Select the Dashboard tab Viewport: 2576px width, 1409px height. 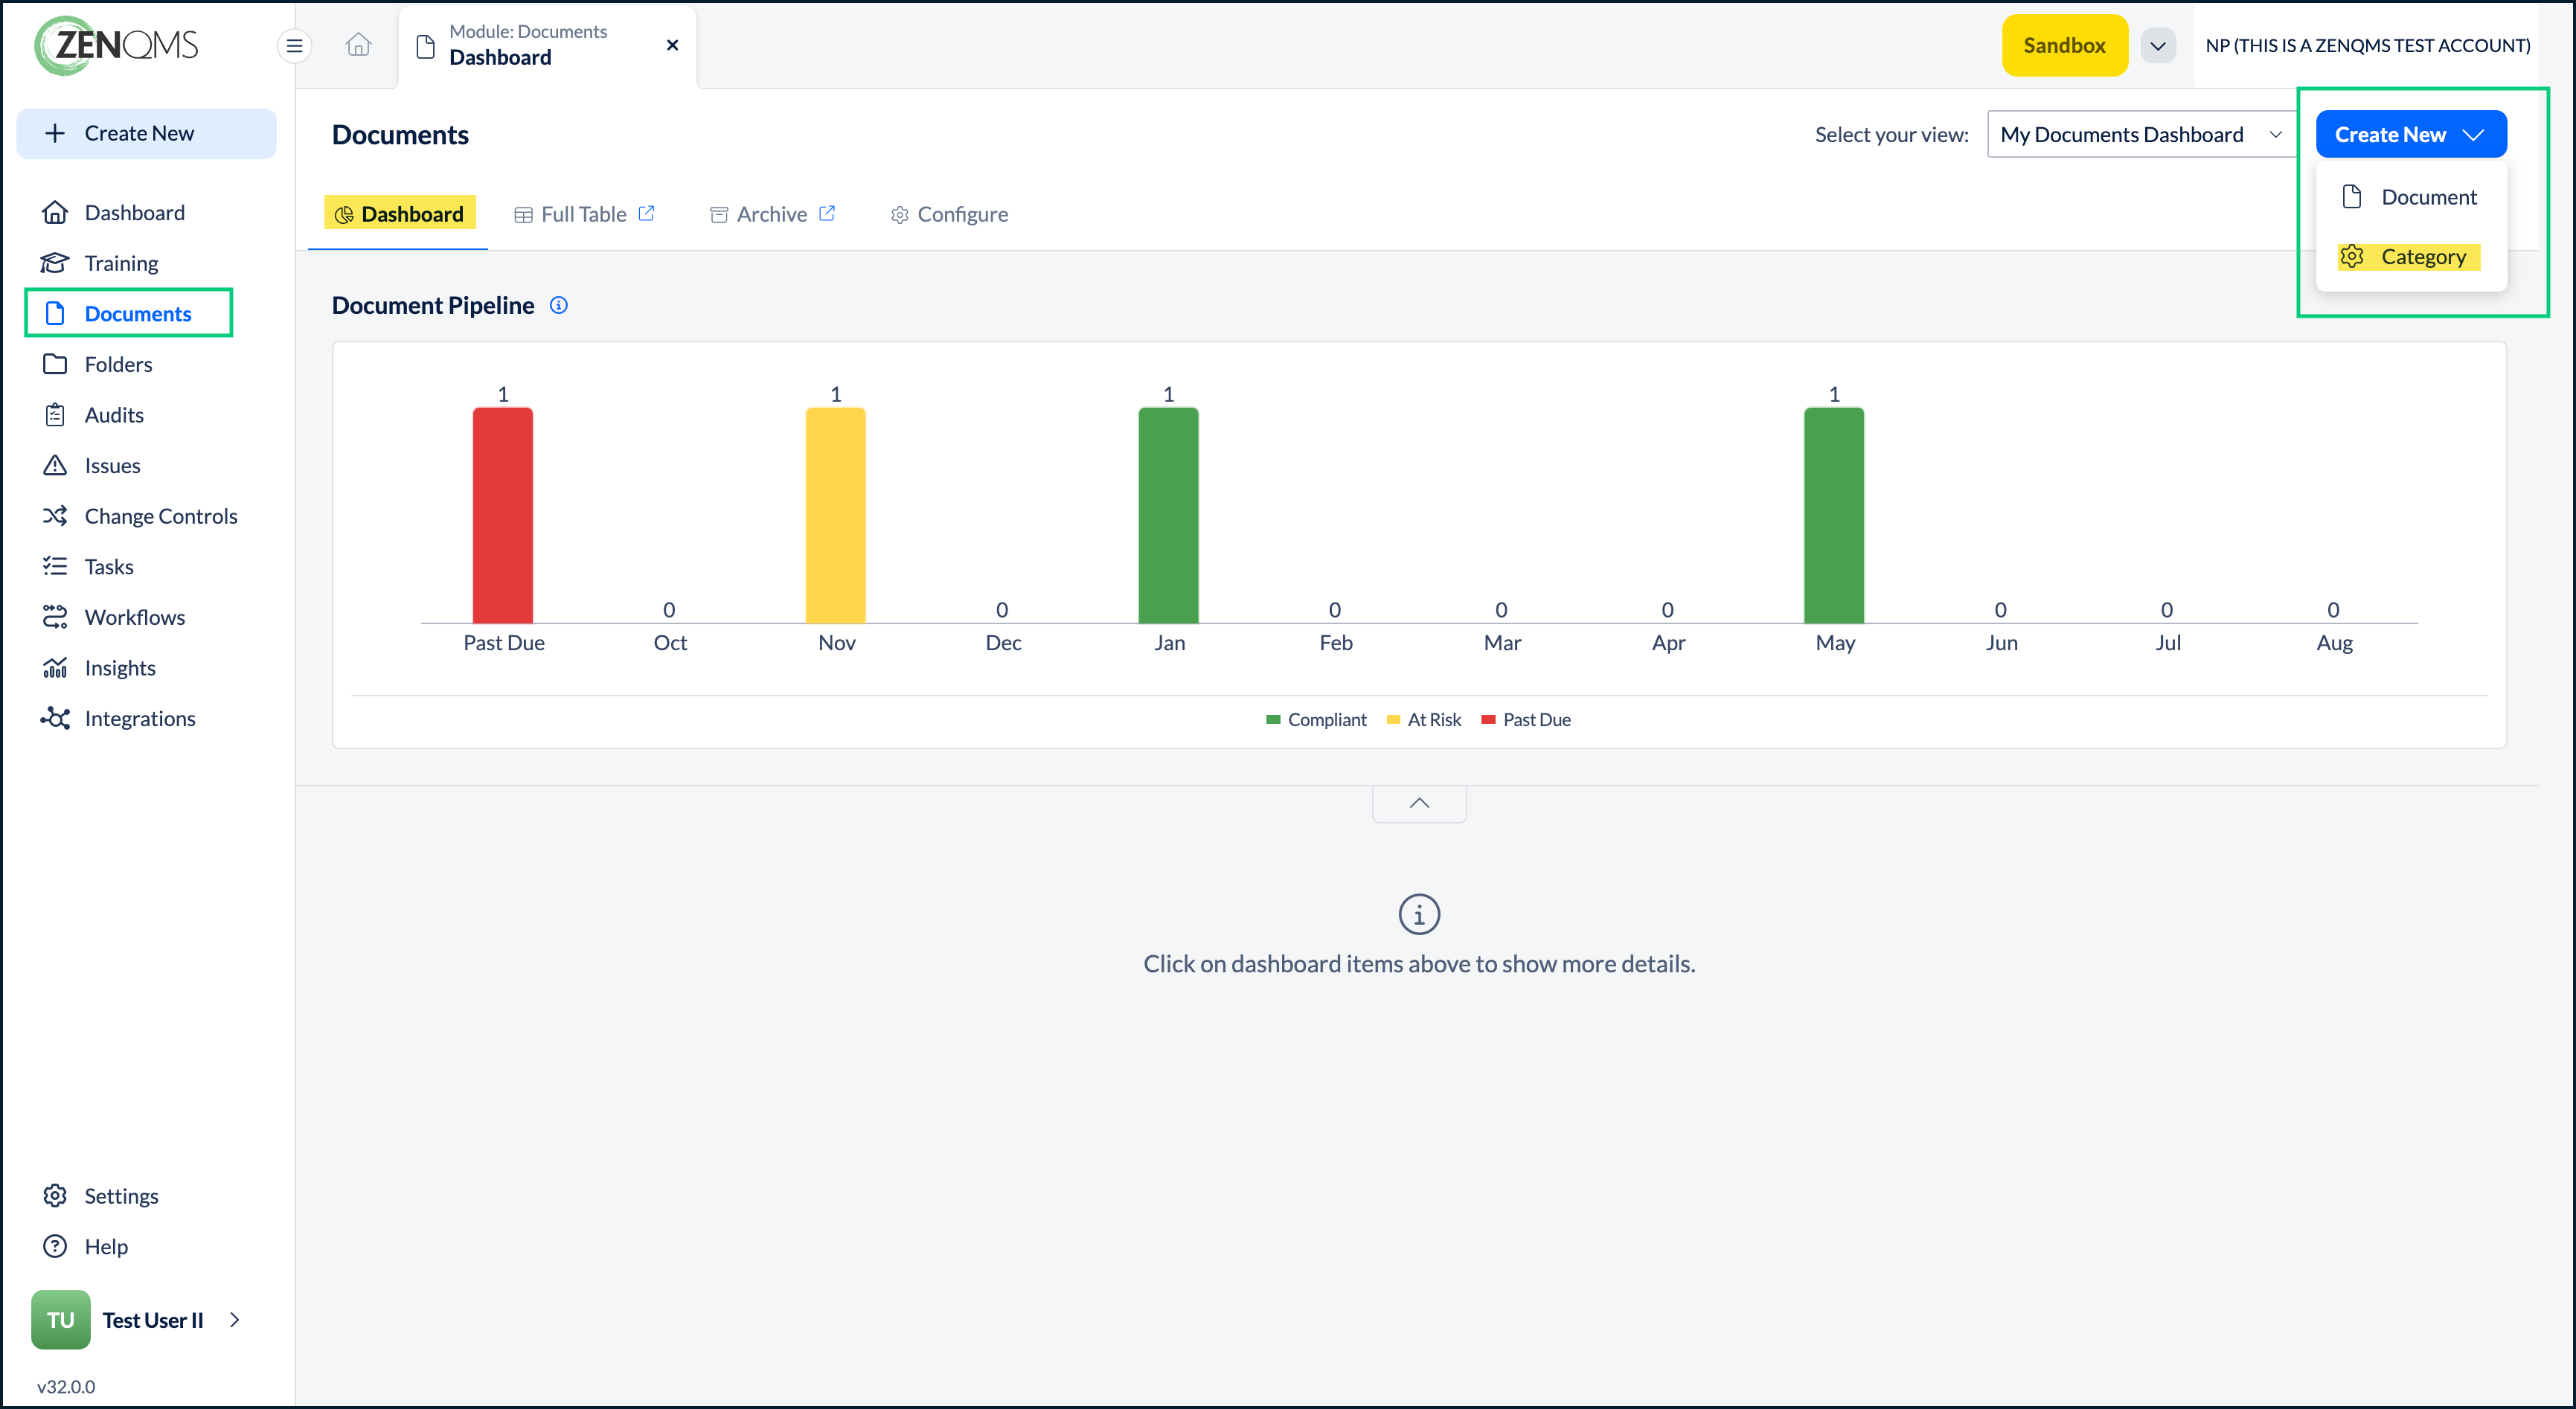pos(400,214)
